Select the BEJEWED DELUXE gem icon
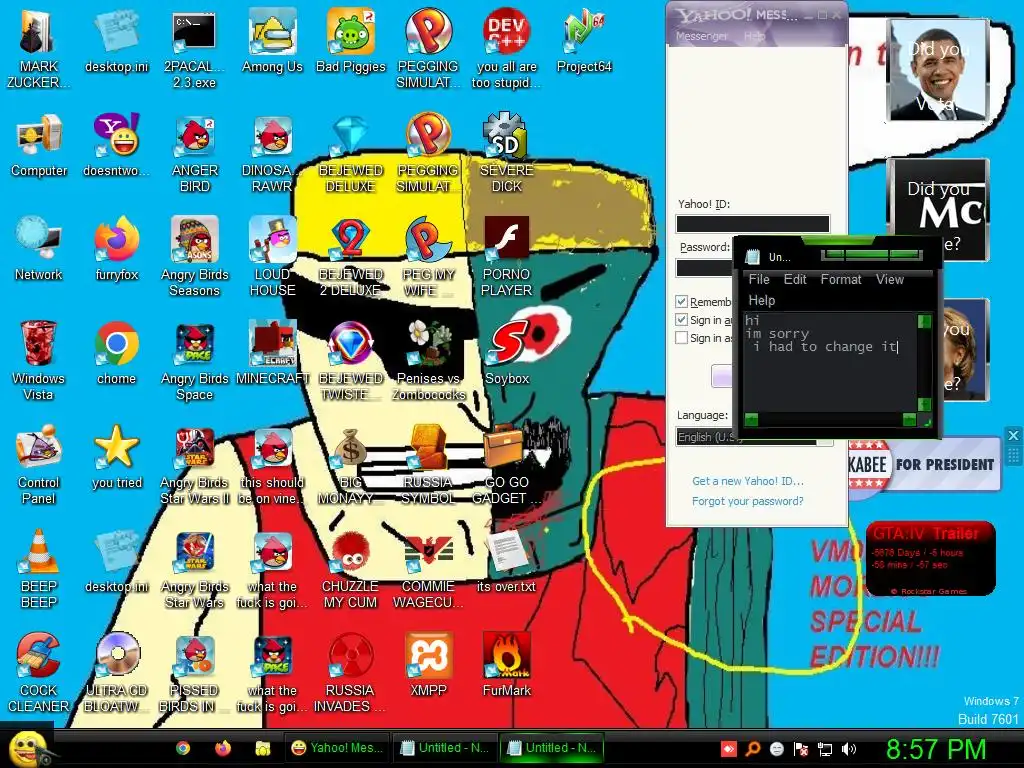The width and height of the screenshot is (1024, 768). [x=351, y=153]
